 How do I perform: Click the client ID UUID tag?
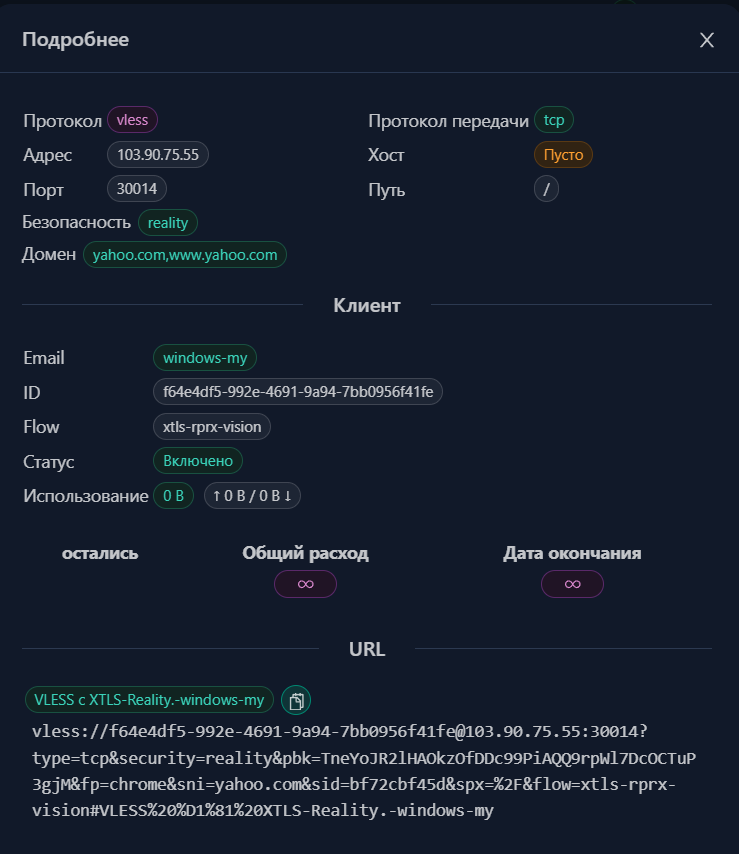(298, 392)
